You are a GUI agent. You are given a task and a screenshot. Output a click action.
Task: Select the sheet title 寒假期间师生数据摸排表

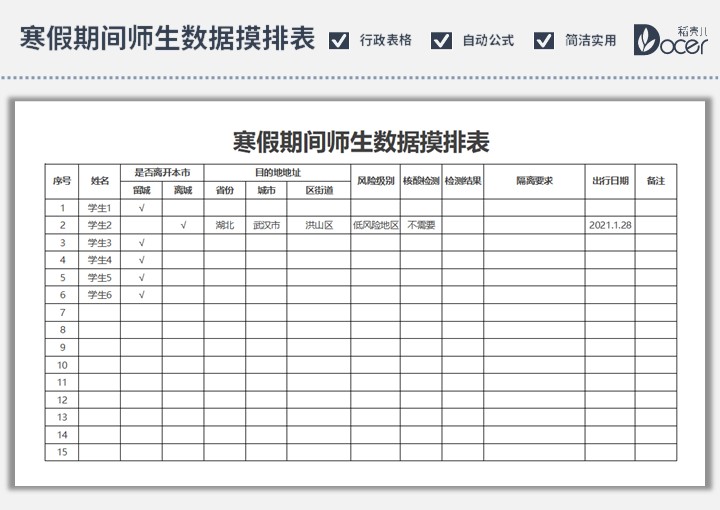[x=361, y=142]
